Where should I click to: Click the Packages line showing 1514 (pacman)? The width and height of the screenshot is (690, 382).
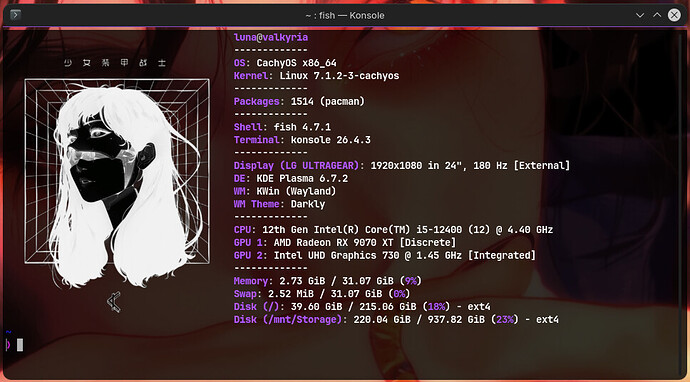click(299, 101)
